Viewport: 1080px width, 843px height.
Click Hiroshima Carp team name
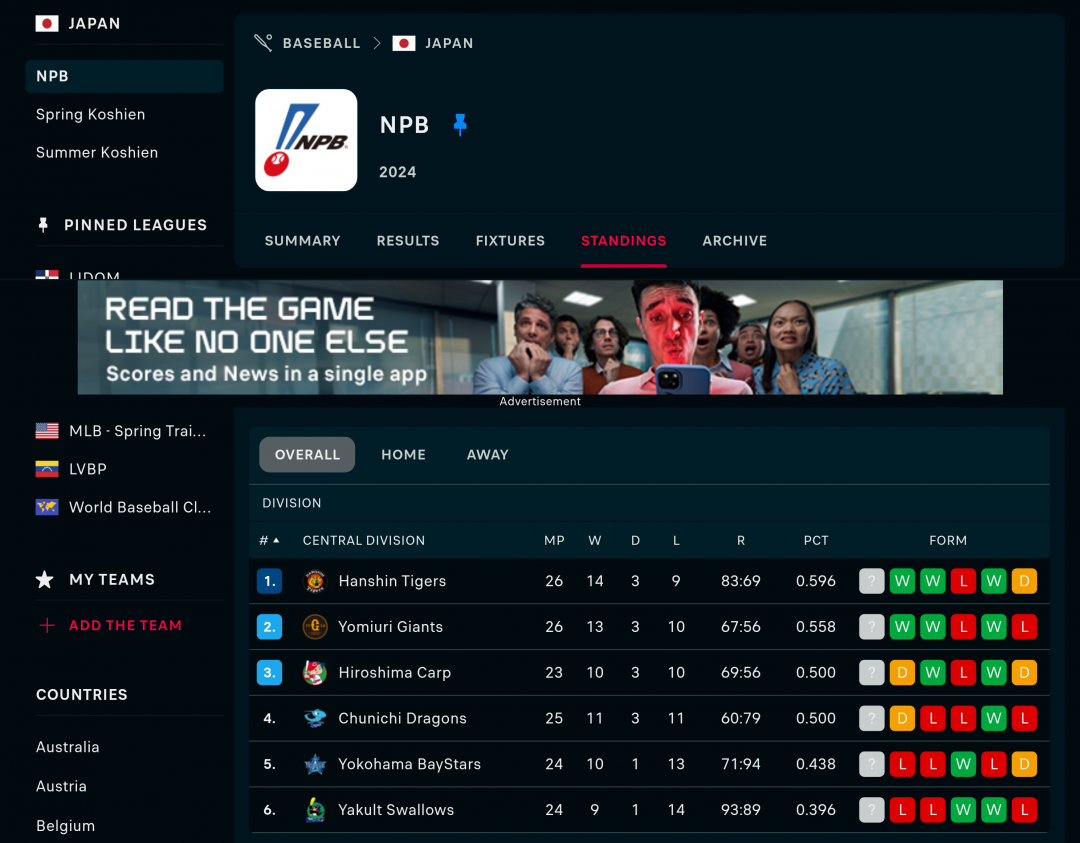pos(395,672)
